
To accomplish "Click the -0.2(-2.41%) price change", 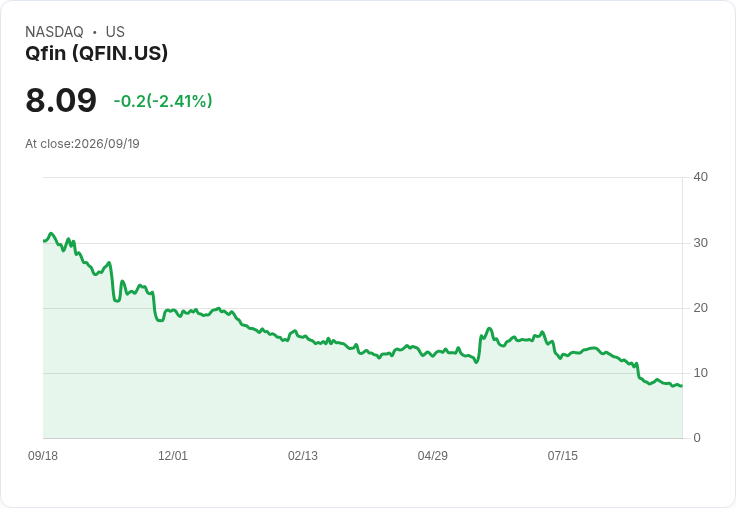I will pyautogui.click(x=163, y=101).
